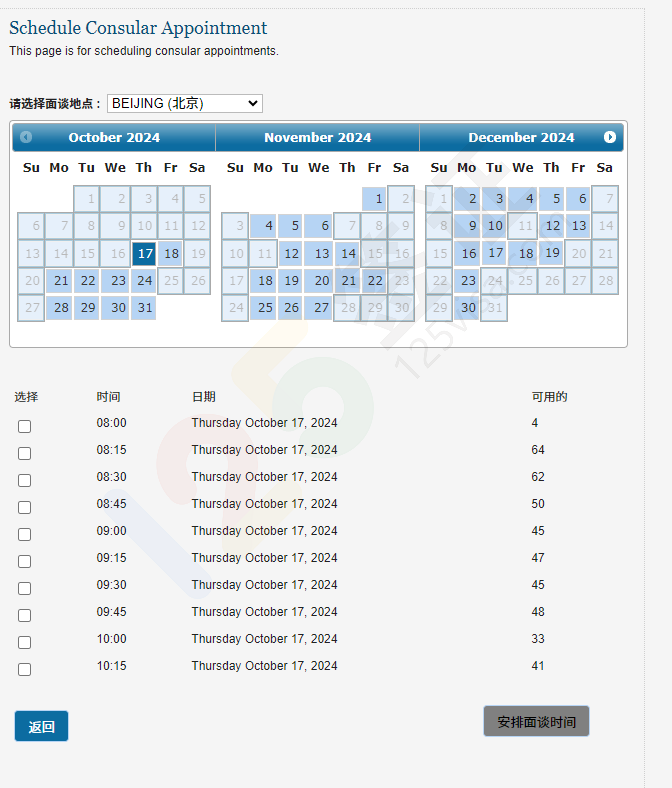Choose October 18 in the calendar
The image size is (672, 788).
[171, 254]
